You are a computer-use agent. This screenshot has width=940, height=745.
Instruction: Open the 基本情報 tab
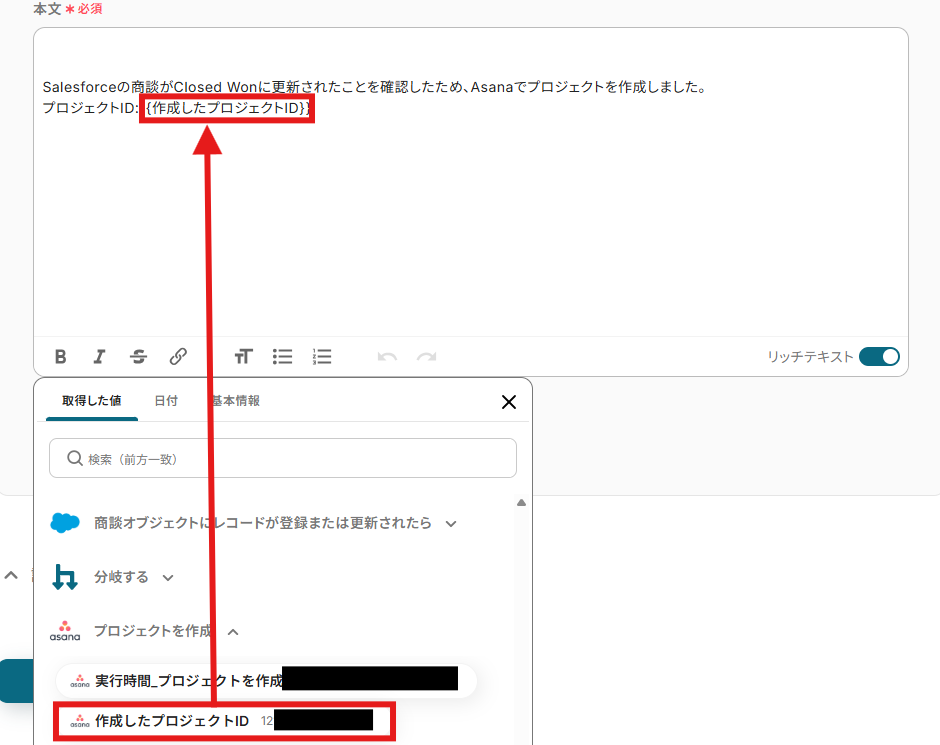point(236,400)
